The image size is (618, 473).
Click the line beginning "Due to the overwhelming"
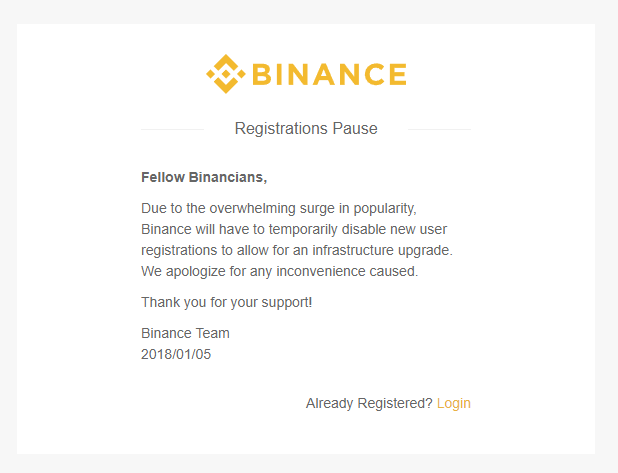click(279, 209)
